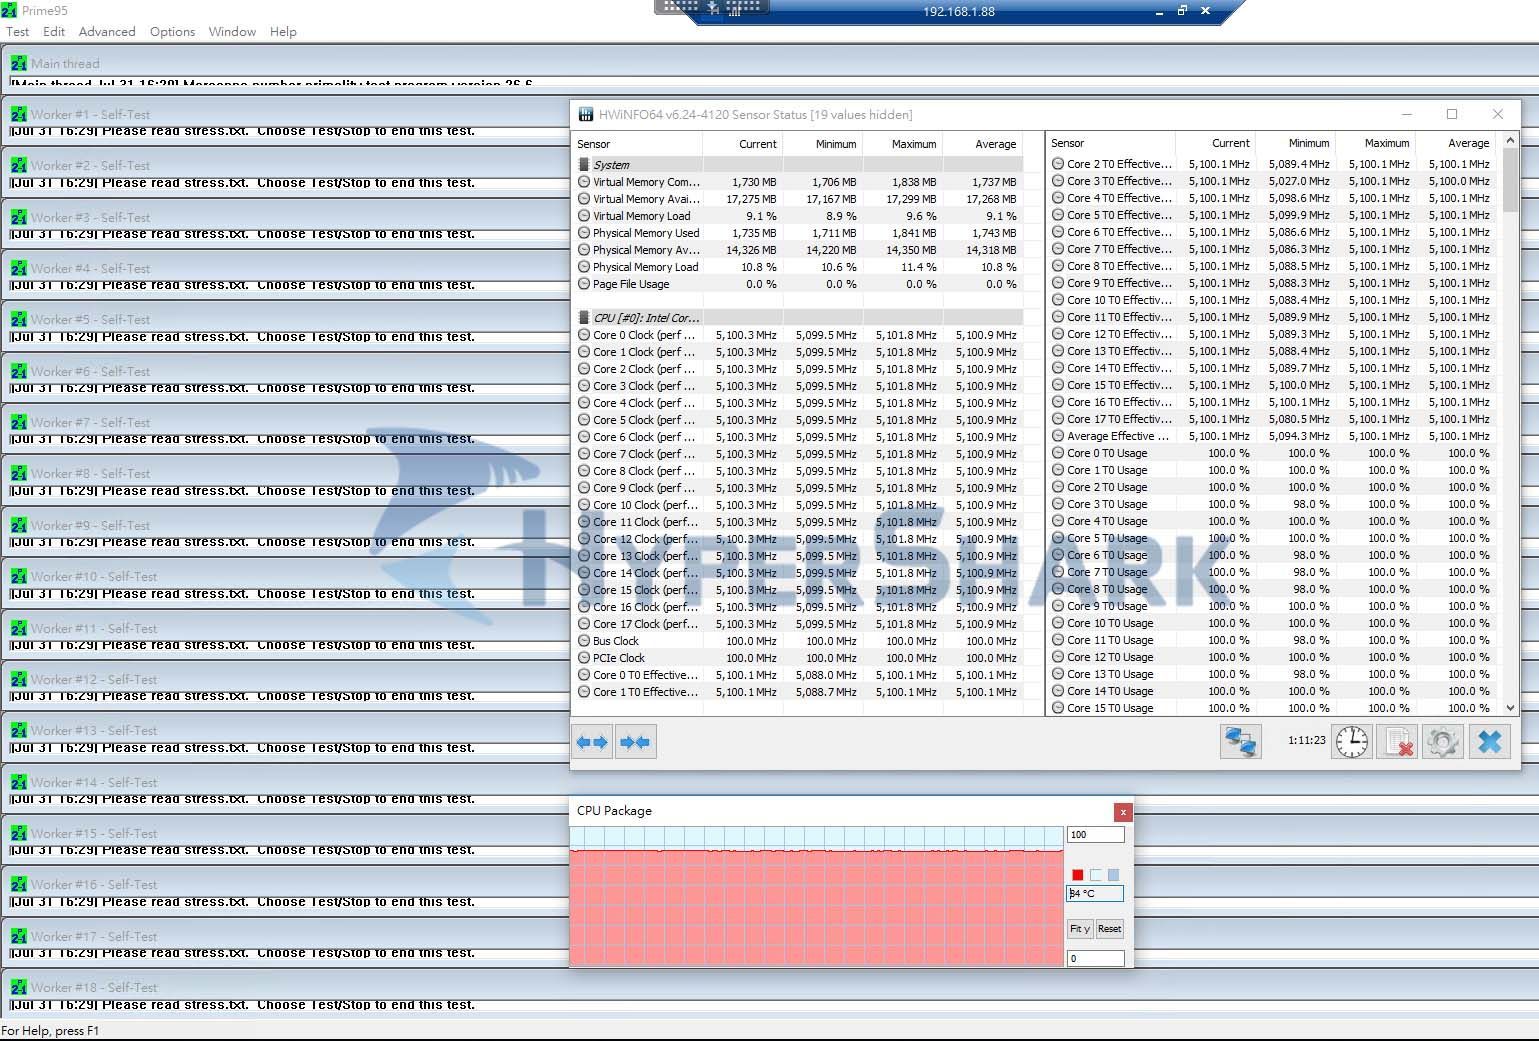The width and height of the screenshot is (1539, 1041).
Task: Select the red color swatch in CPU Package
Action: pyautogui.click(x=1077, y=875)
